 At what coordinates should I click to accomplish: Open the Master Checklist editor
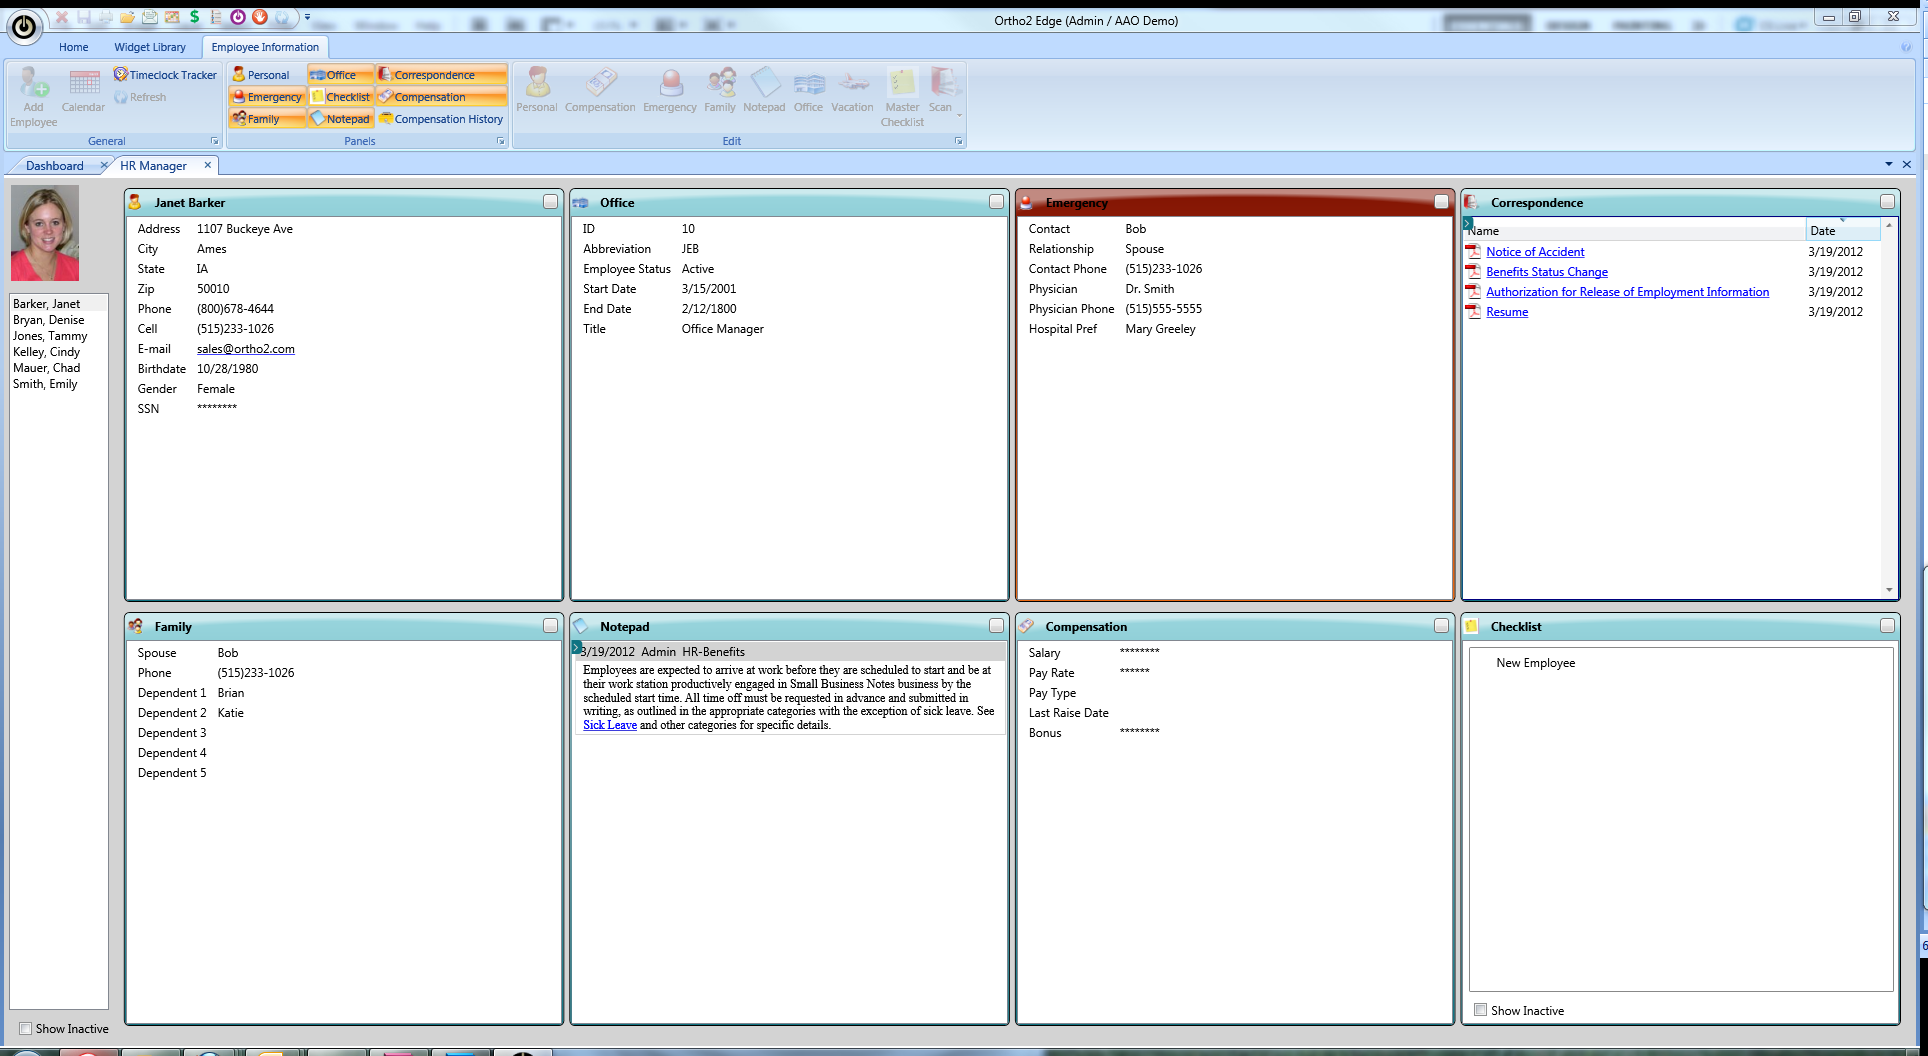[902, 97]
